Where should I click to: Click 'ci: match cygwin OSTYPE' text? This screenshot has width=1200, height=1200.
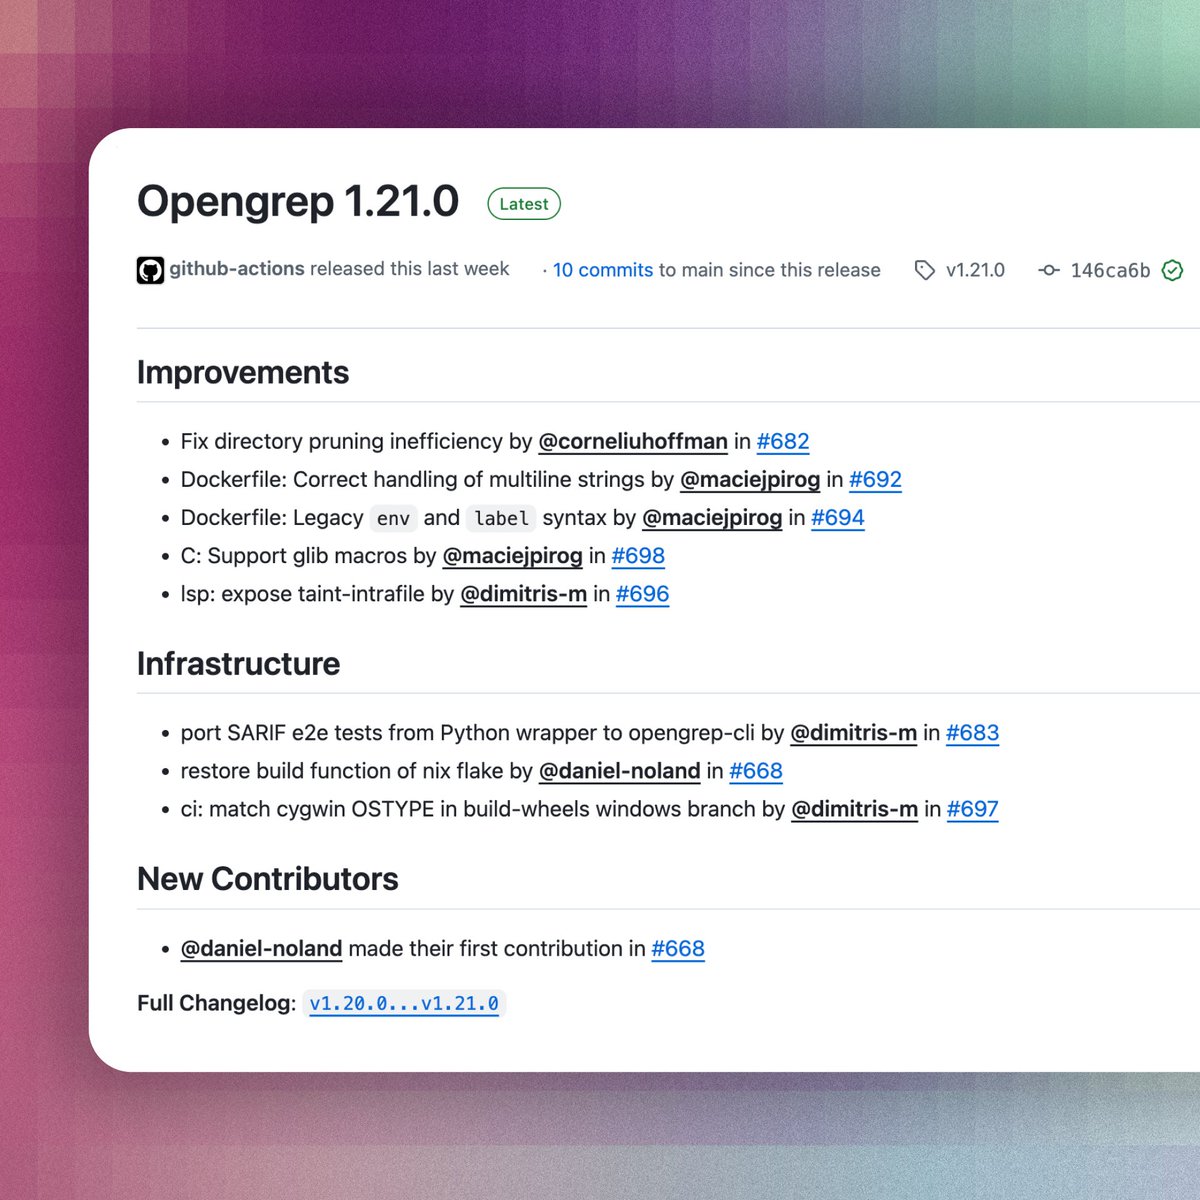[307, 808]
